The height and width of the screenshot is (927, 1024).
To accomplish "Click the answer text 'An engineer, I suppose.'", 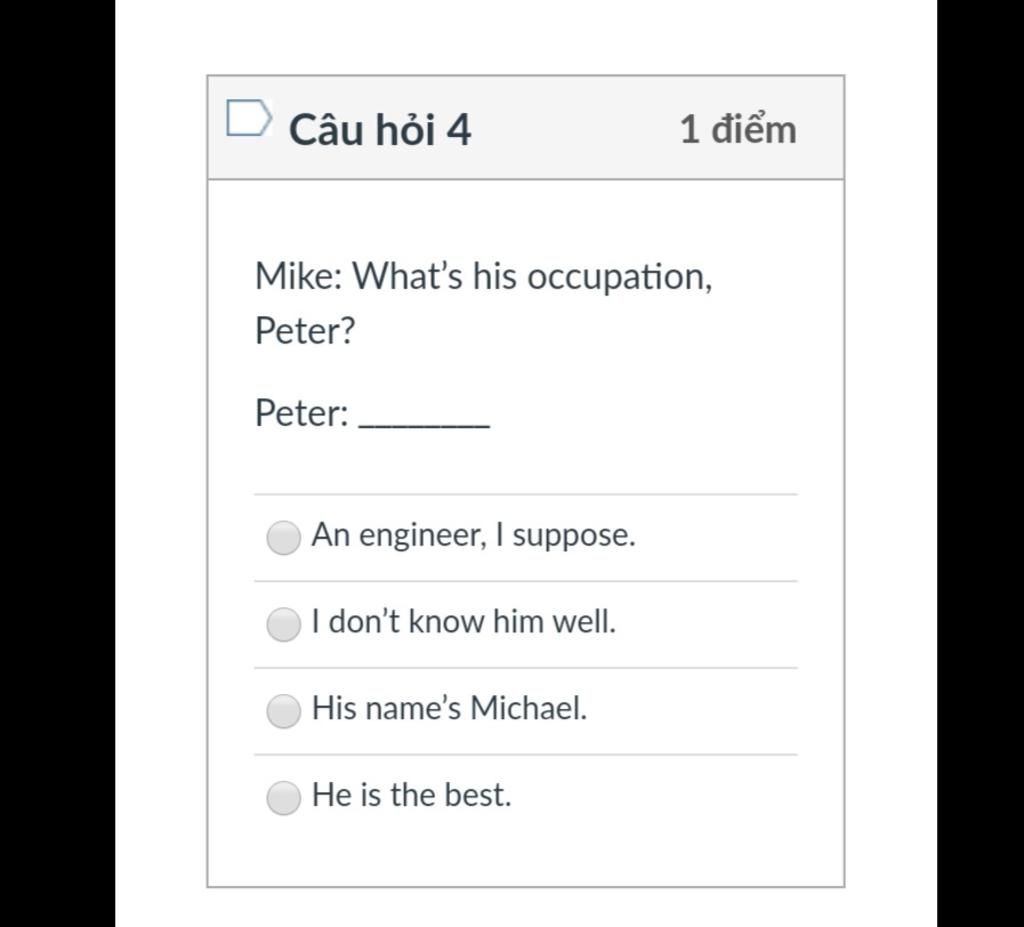I will [x=473, y=535].
